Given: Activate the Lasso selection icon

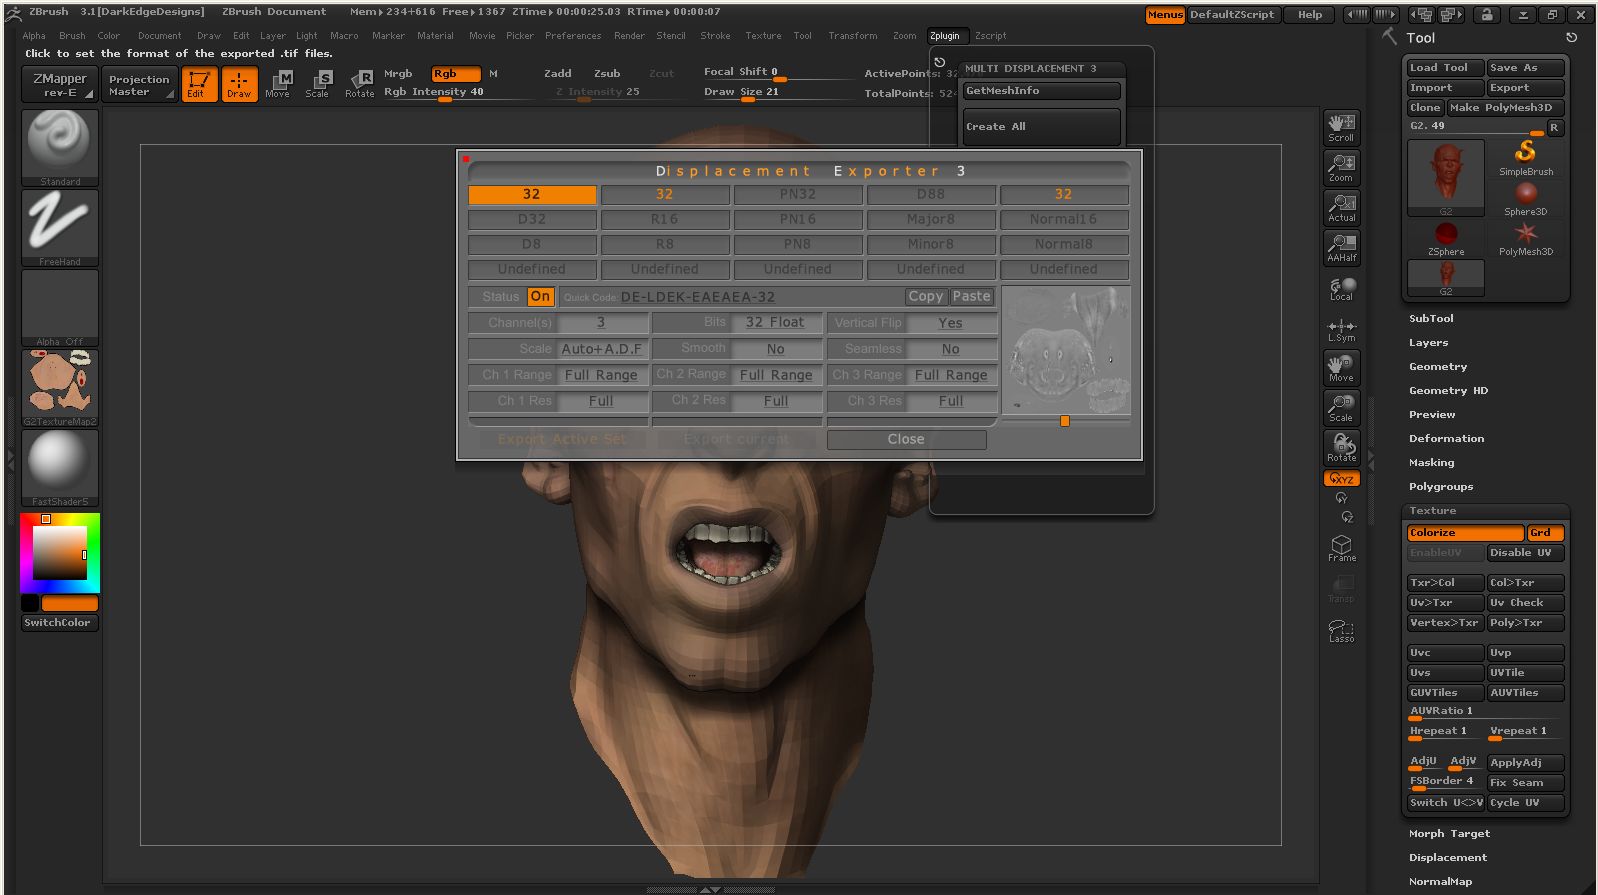Looking at the screenshot, I should (1341, 630).
